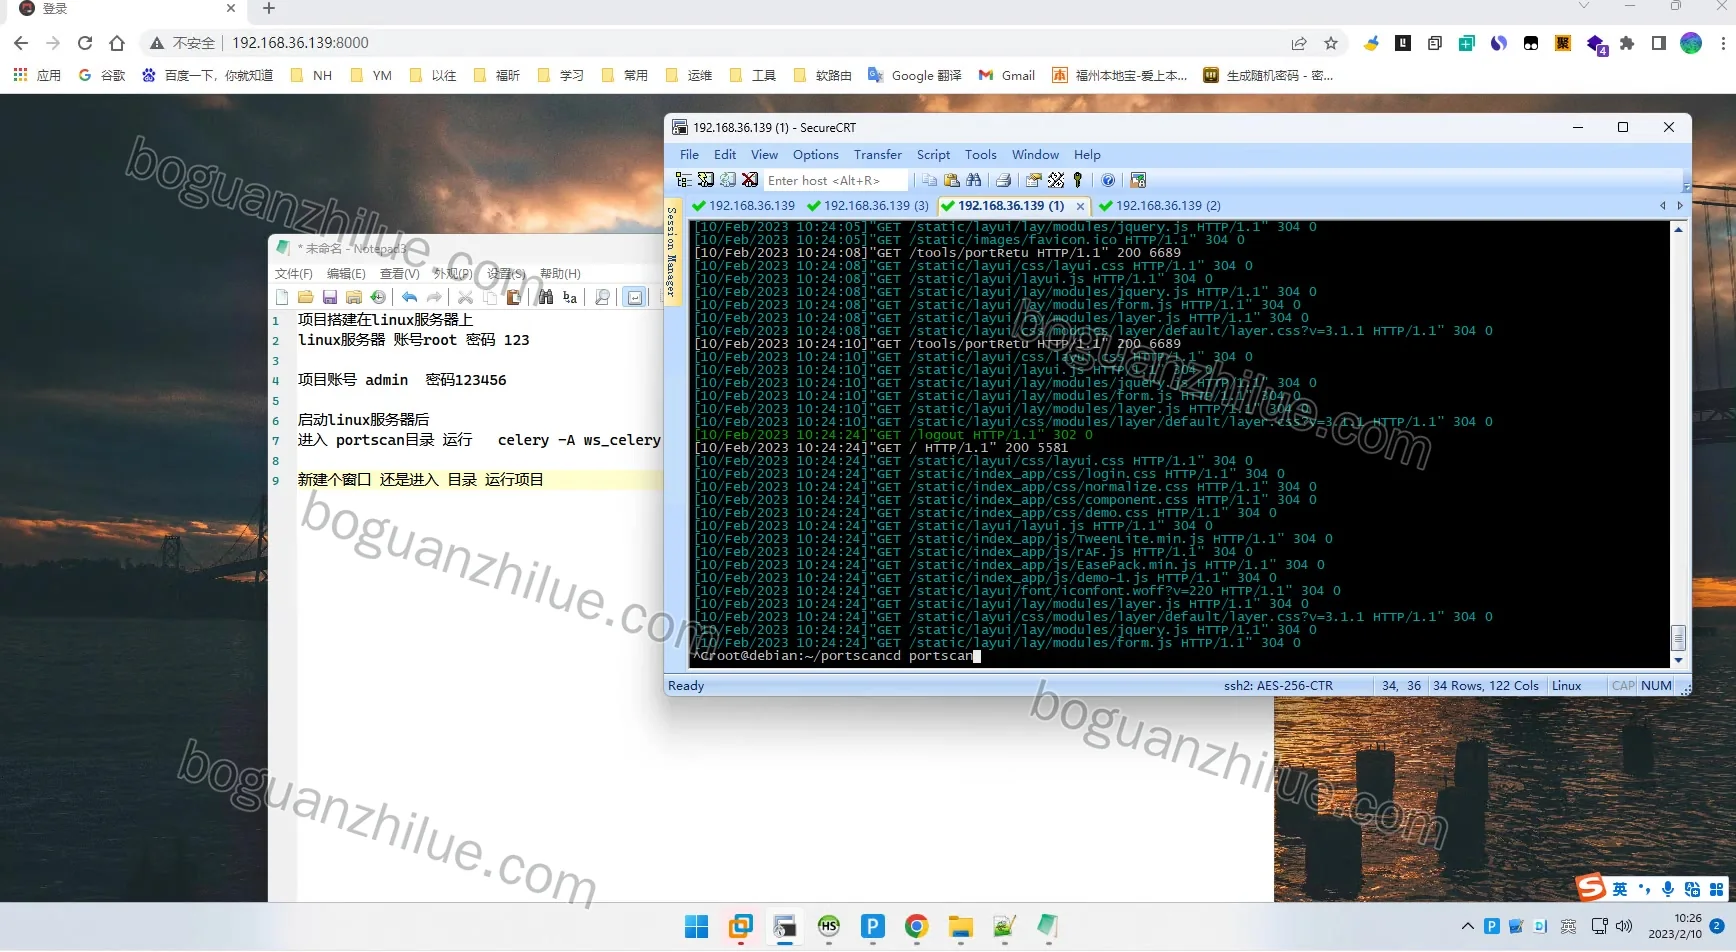Click the Public Key key icon

[1078, 180]
